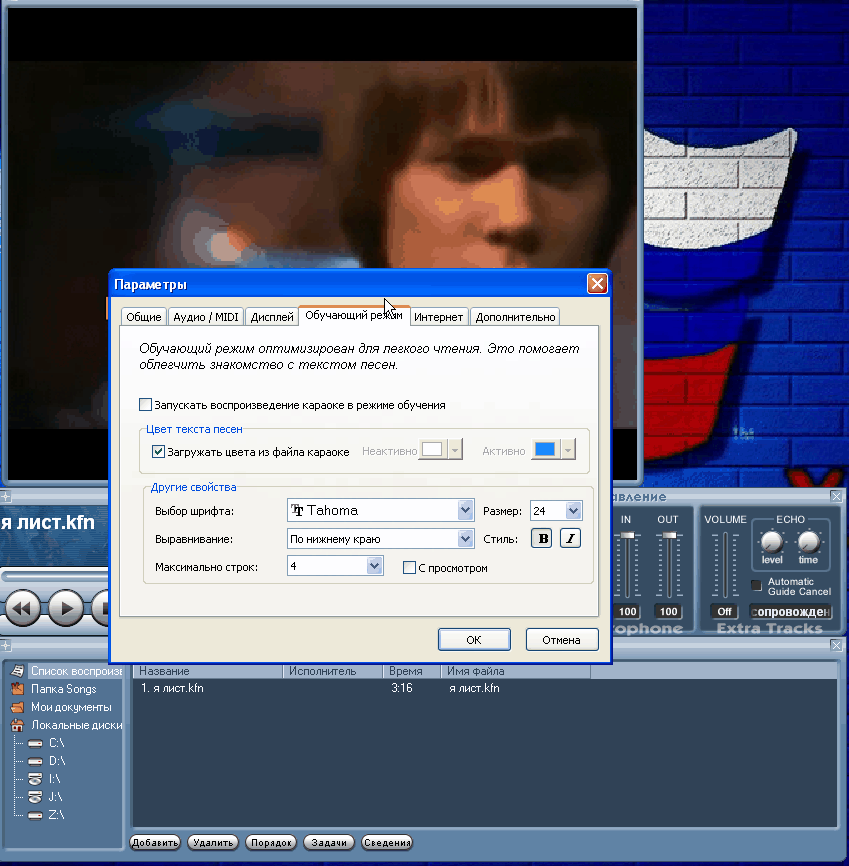The width and height of the screenshot is (849, 866).
Task: Close the Параметры dialog
Action: [597, 284]
